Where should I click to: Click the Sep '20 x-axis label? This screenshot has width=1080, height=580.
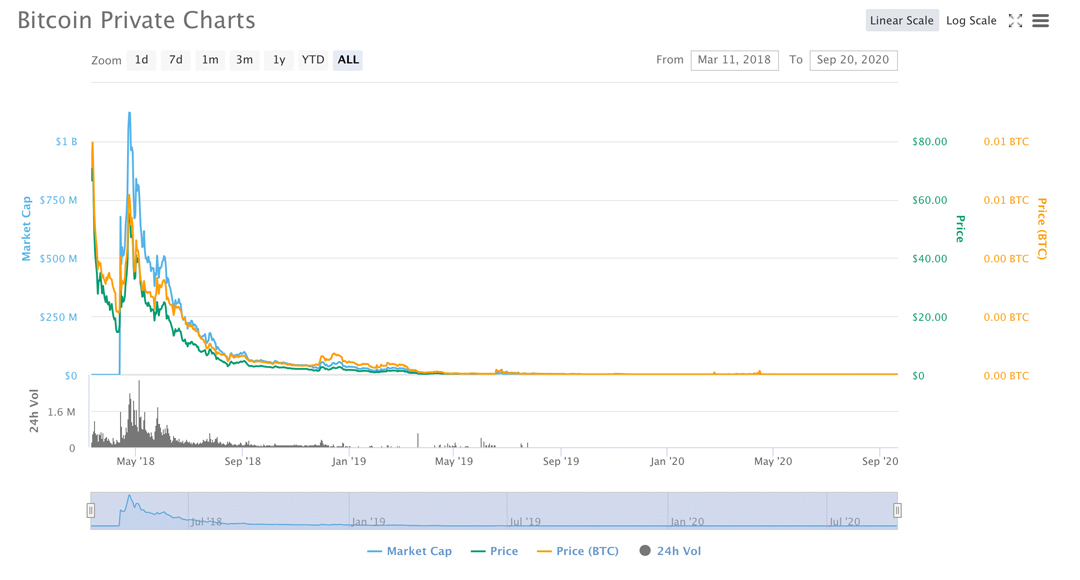point(880,462)
